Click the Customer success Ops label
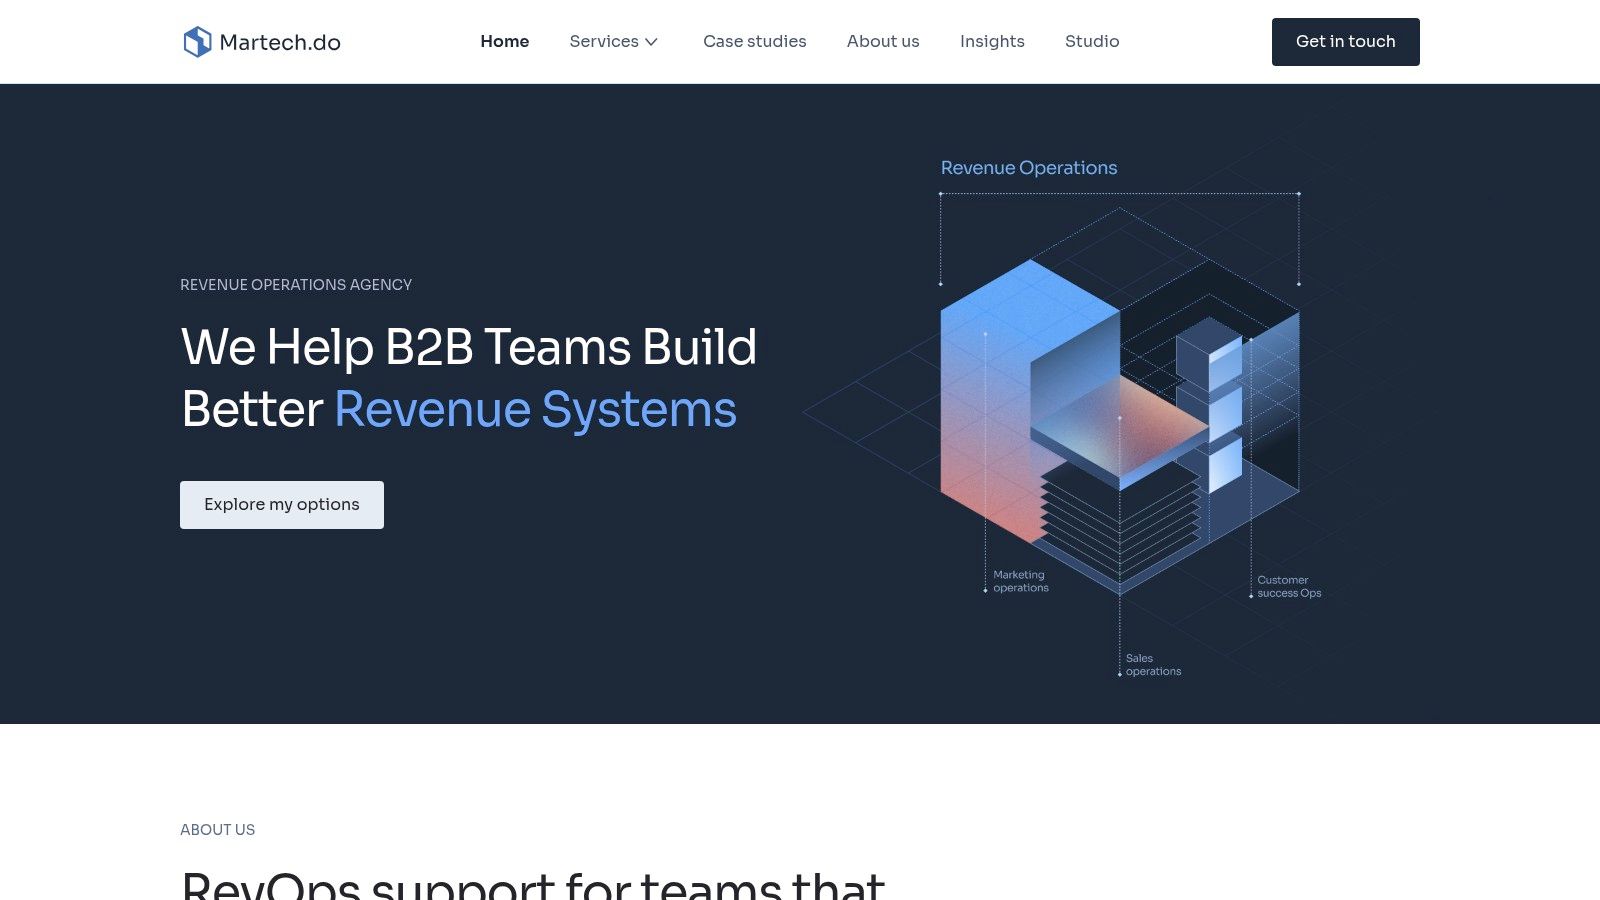 [1289, 586]
